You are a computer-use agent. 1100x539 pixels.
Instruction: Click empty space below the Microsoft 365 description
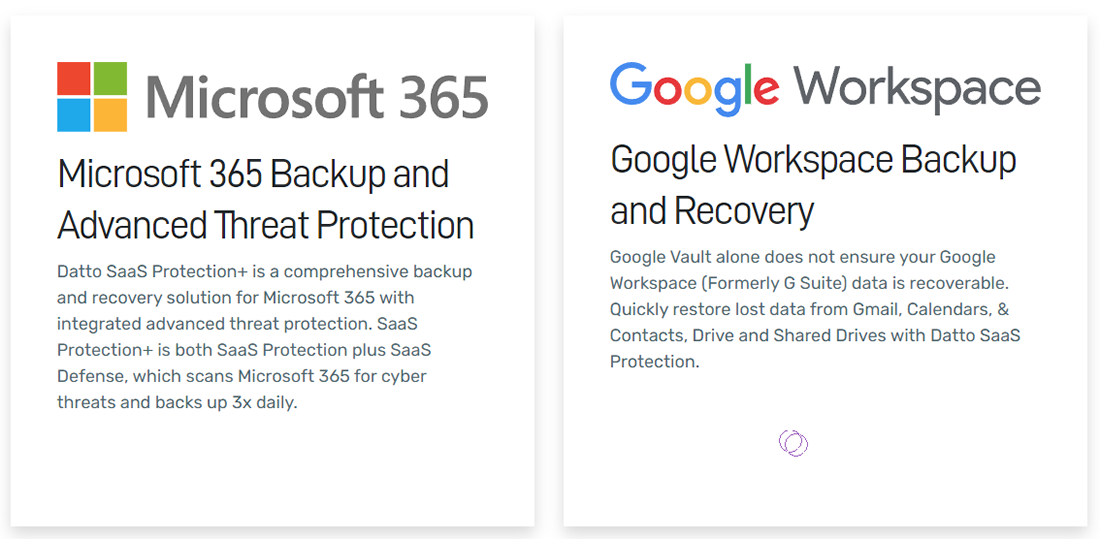(270, 470)
